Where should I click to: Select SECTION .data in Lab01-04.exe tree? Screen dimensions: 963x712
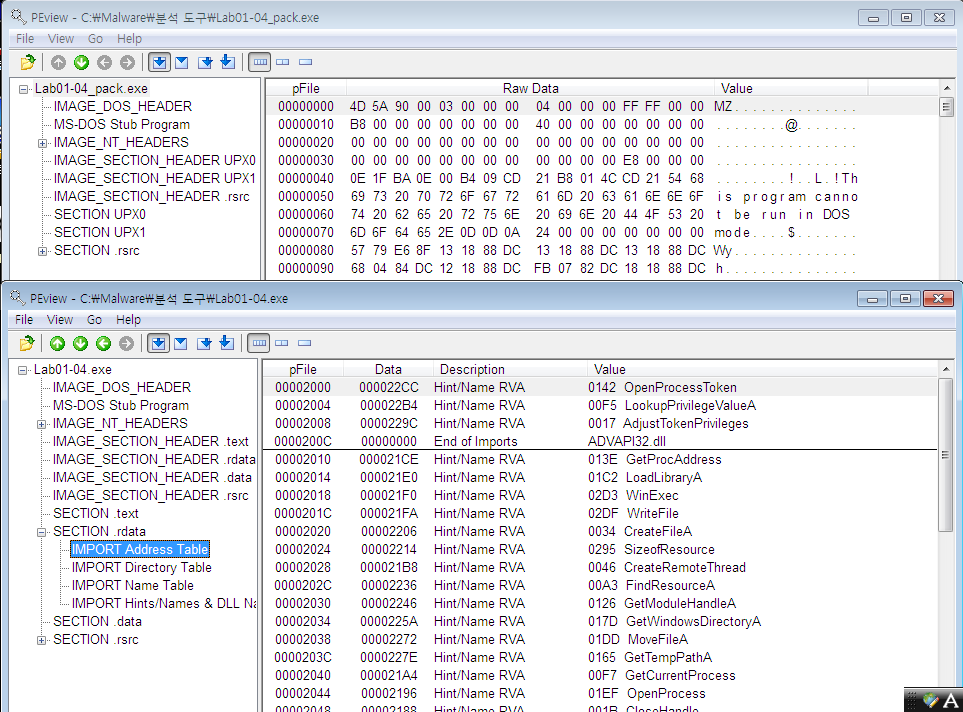pos(97,622)
